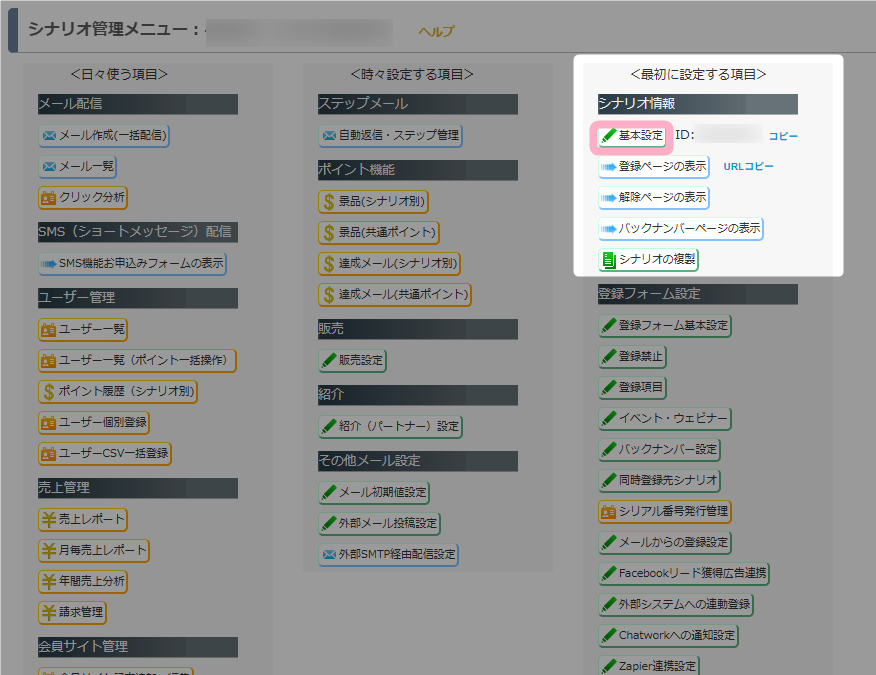Click arrow icon on 登録ページの表示
This screenshot has width=876, height=675.
[x=608, y=167]
